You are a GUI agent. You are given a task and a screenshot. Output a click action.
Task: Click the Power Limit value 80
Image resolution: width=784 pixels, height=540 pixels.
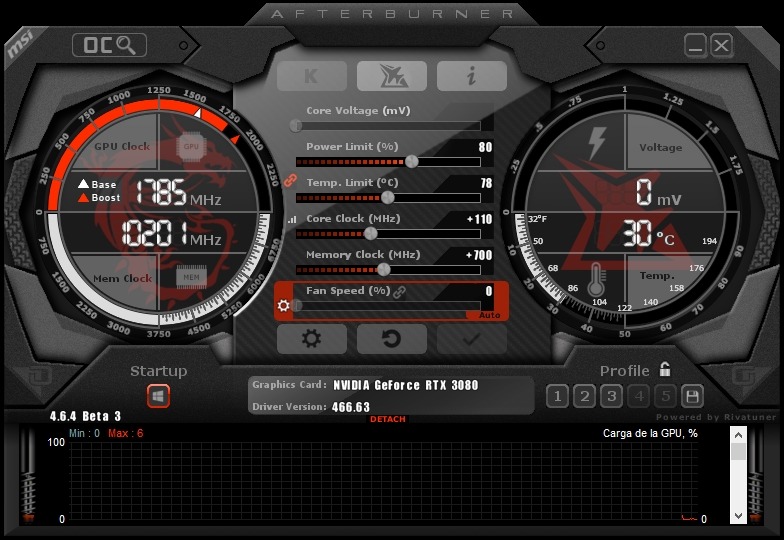coord(486,147)
